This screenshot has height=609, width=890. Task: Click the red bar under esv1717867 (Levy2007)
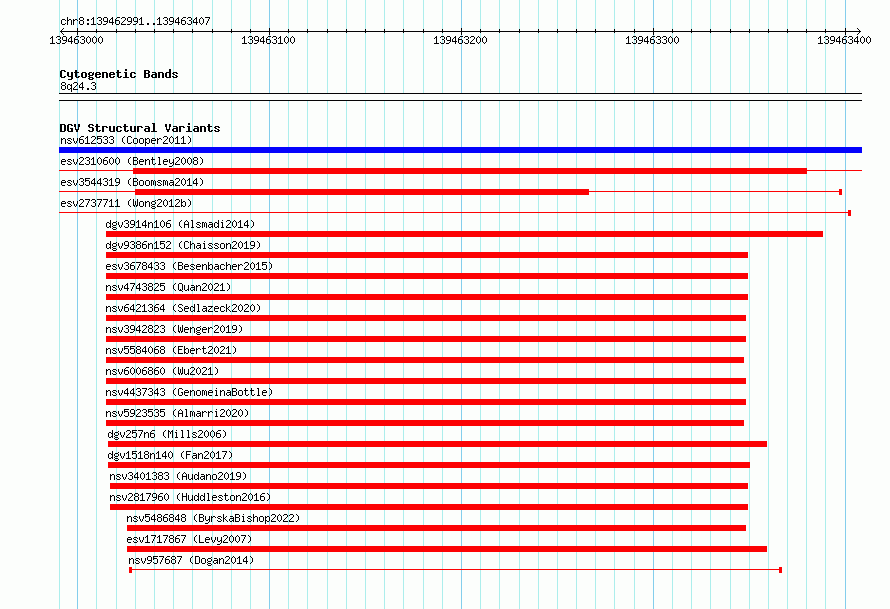pyautogui.click(x=447, y=549)
